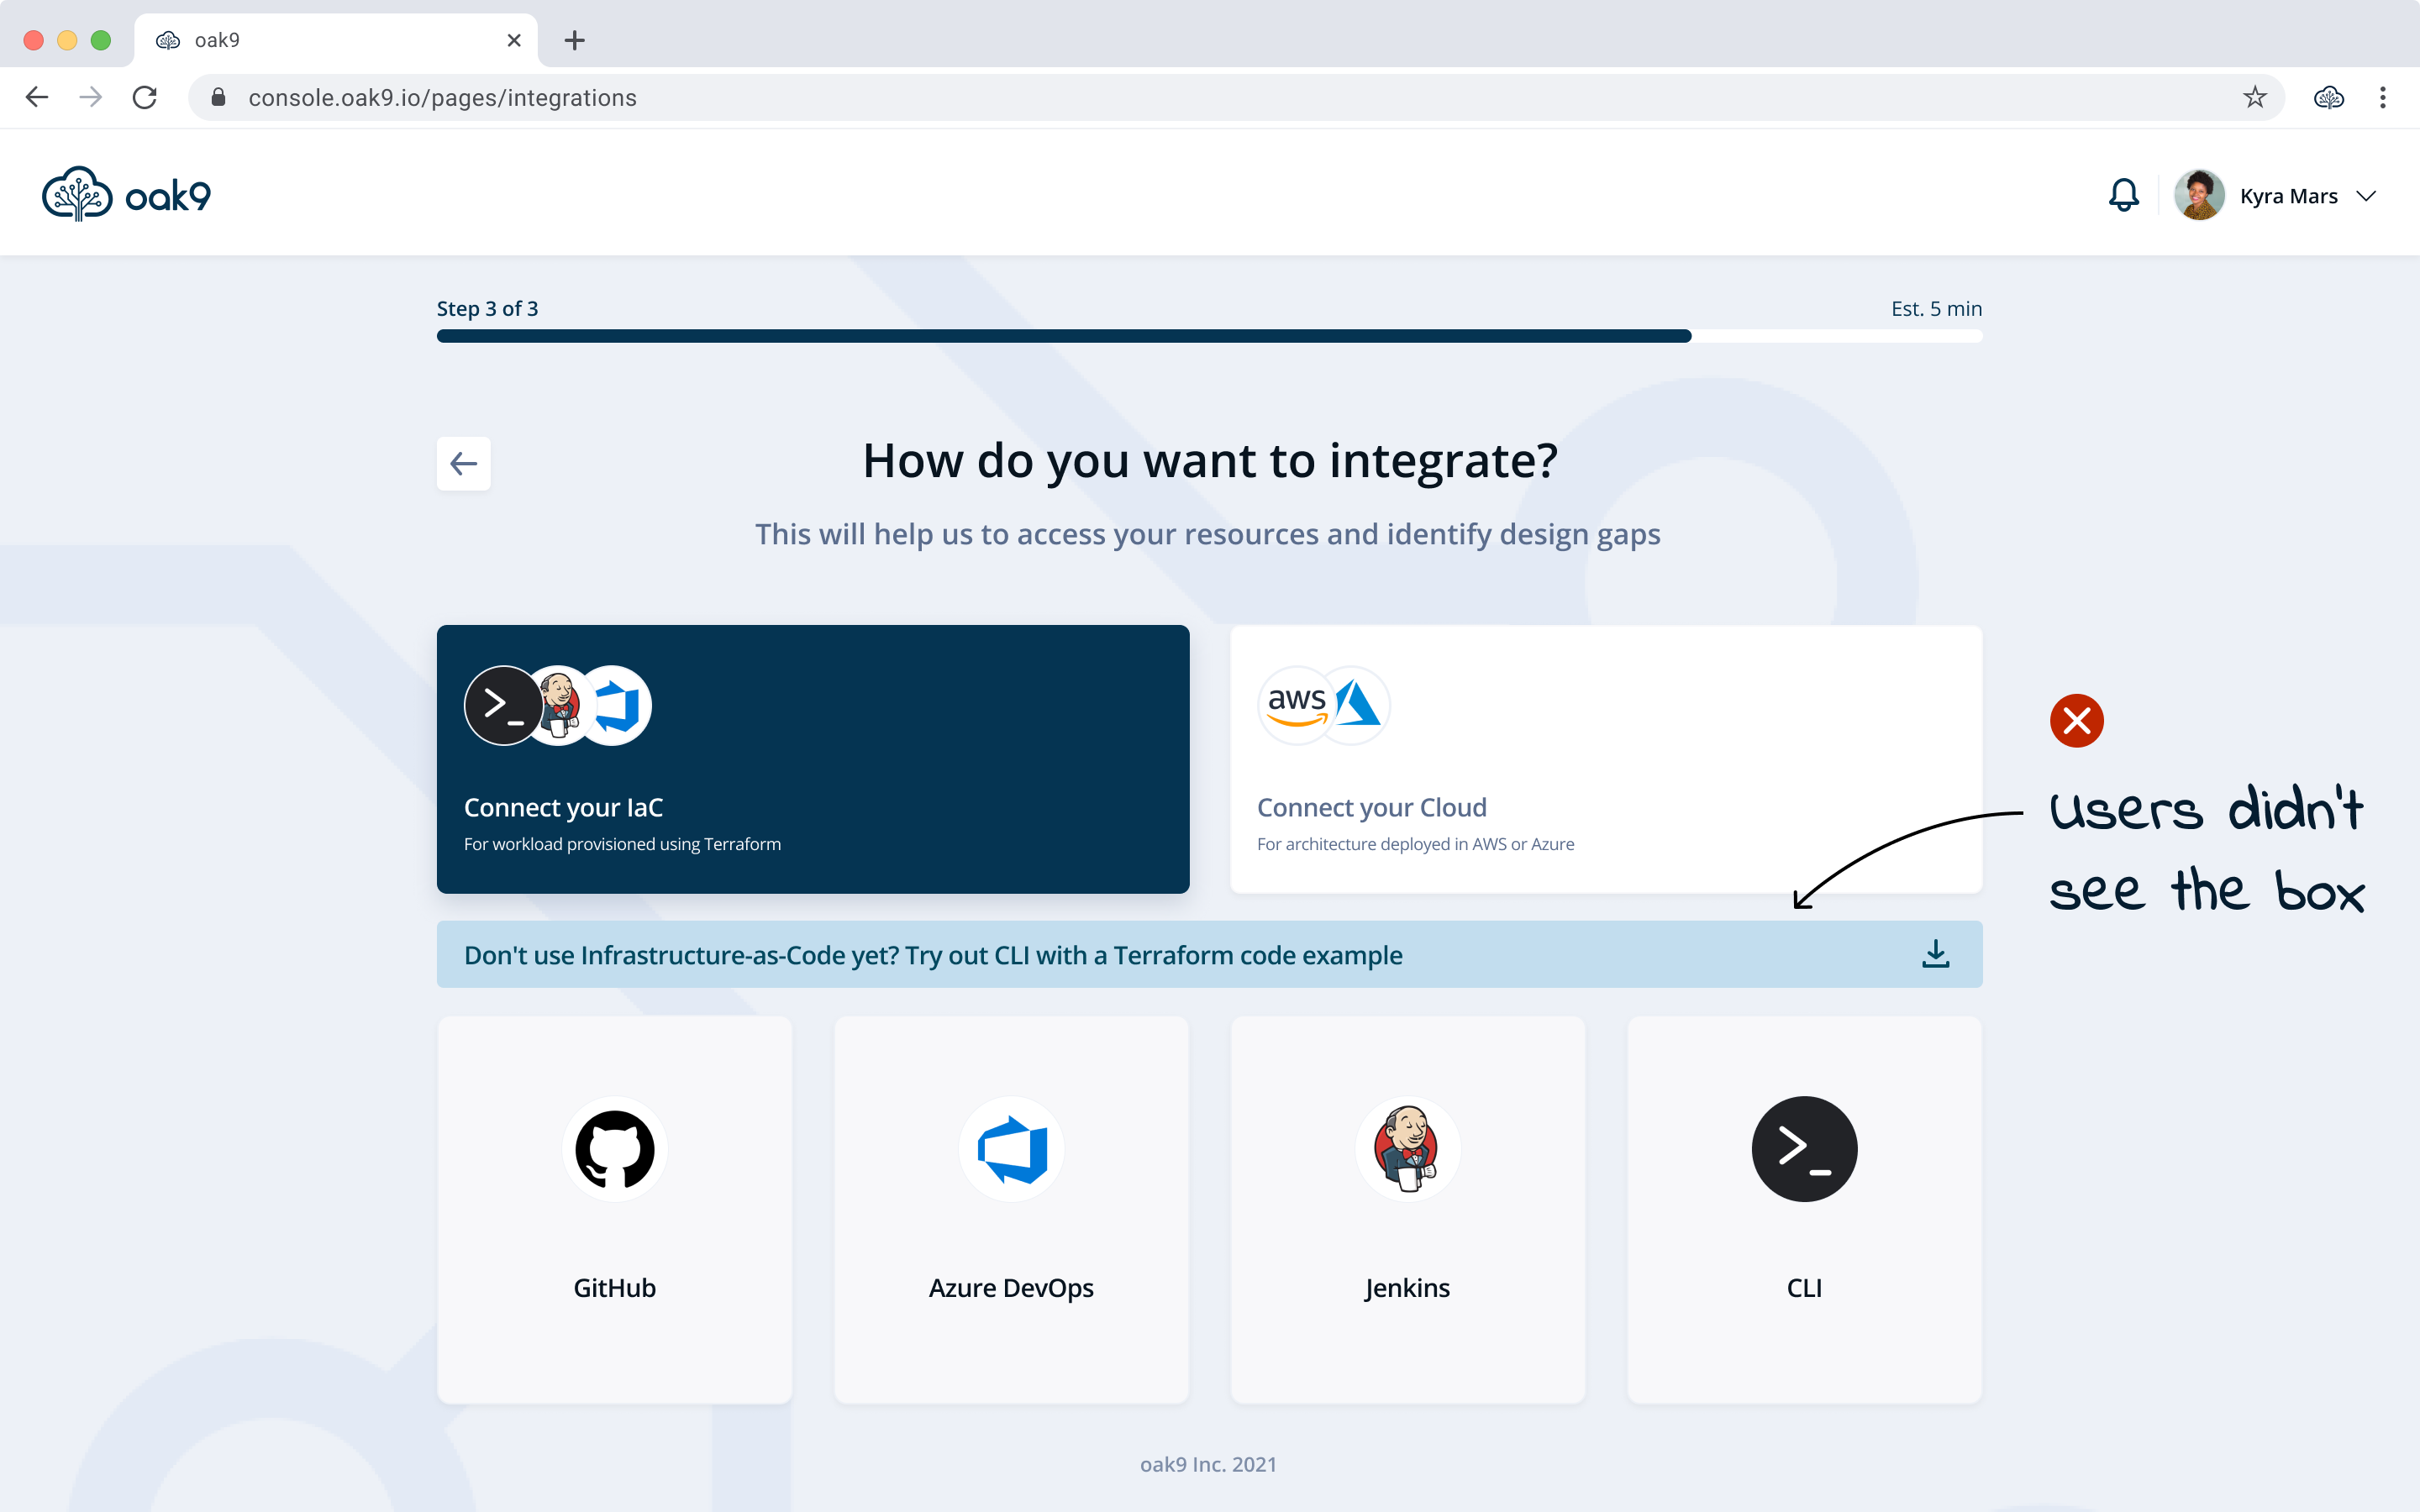This screenshot has height=1512, width=2420.
Task: Click the URL address bar field
Action: coord(1200,98)
